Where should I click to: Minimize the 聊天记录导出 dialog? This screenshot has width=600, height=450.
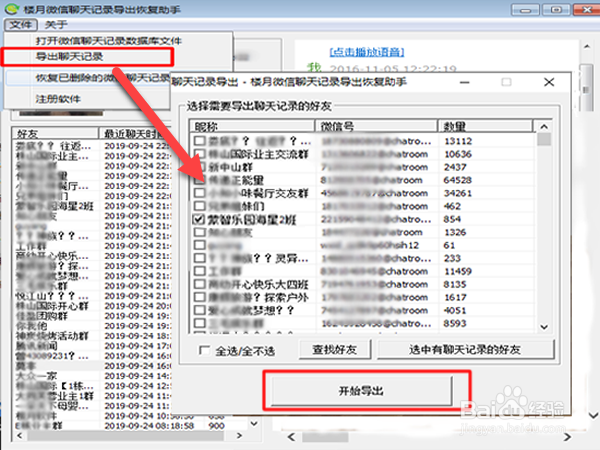465,82
